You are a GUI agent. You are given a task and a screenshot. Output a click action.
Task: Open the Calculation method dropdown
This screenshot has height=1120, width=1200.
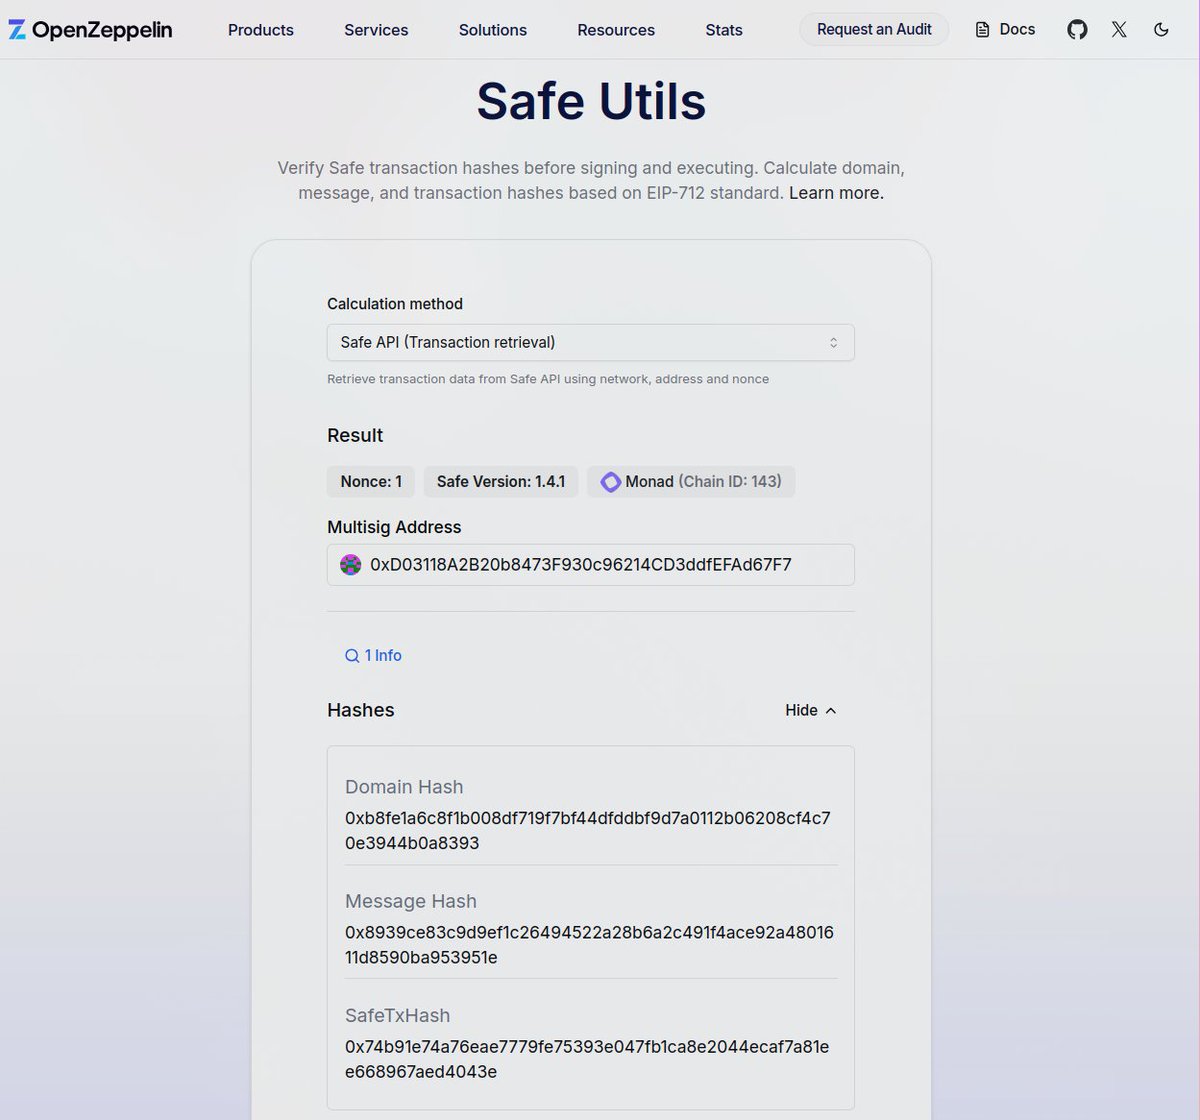pyautogui.click(x=591, y=343)
